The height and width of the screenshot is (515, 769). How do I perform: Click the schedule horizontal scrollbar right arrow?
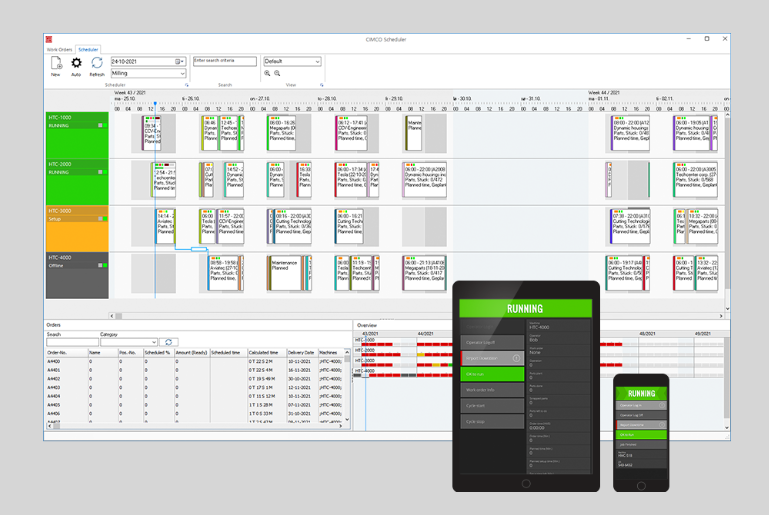pyautogui.click(x=721, y=316)
